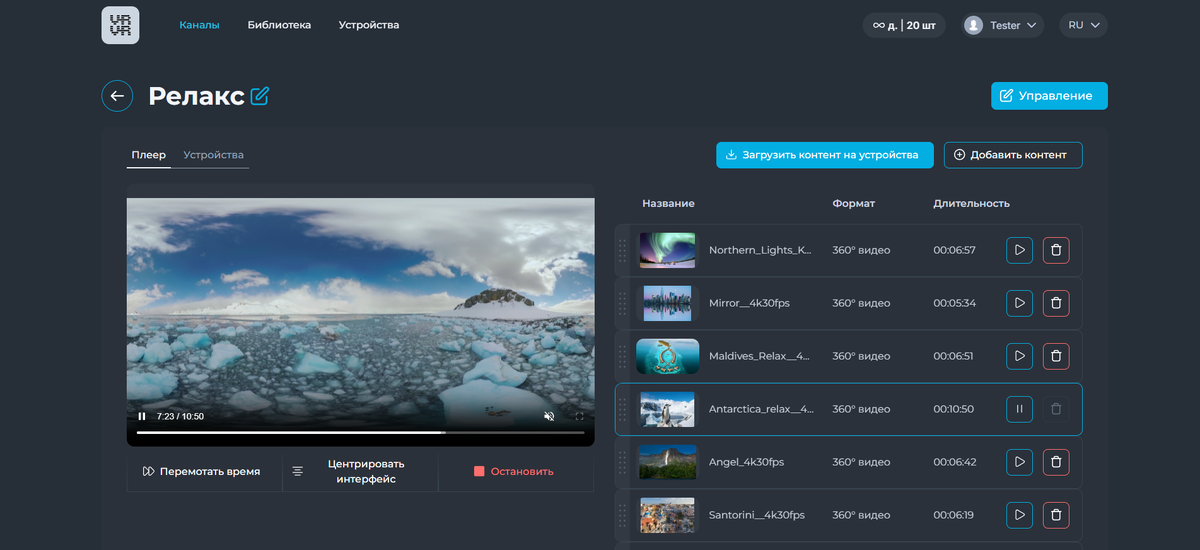This screenshot has width=1200, height=550.
Task: Select the Maldives_Relax thumbnail
Action: pyautogui.click(x=667, y=356)
